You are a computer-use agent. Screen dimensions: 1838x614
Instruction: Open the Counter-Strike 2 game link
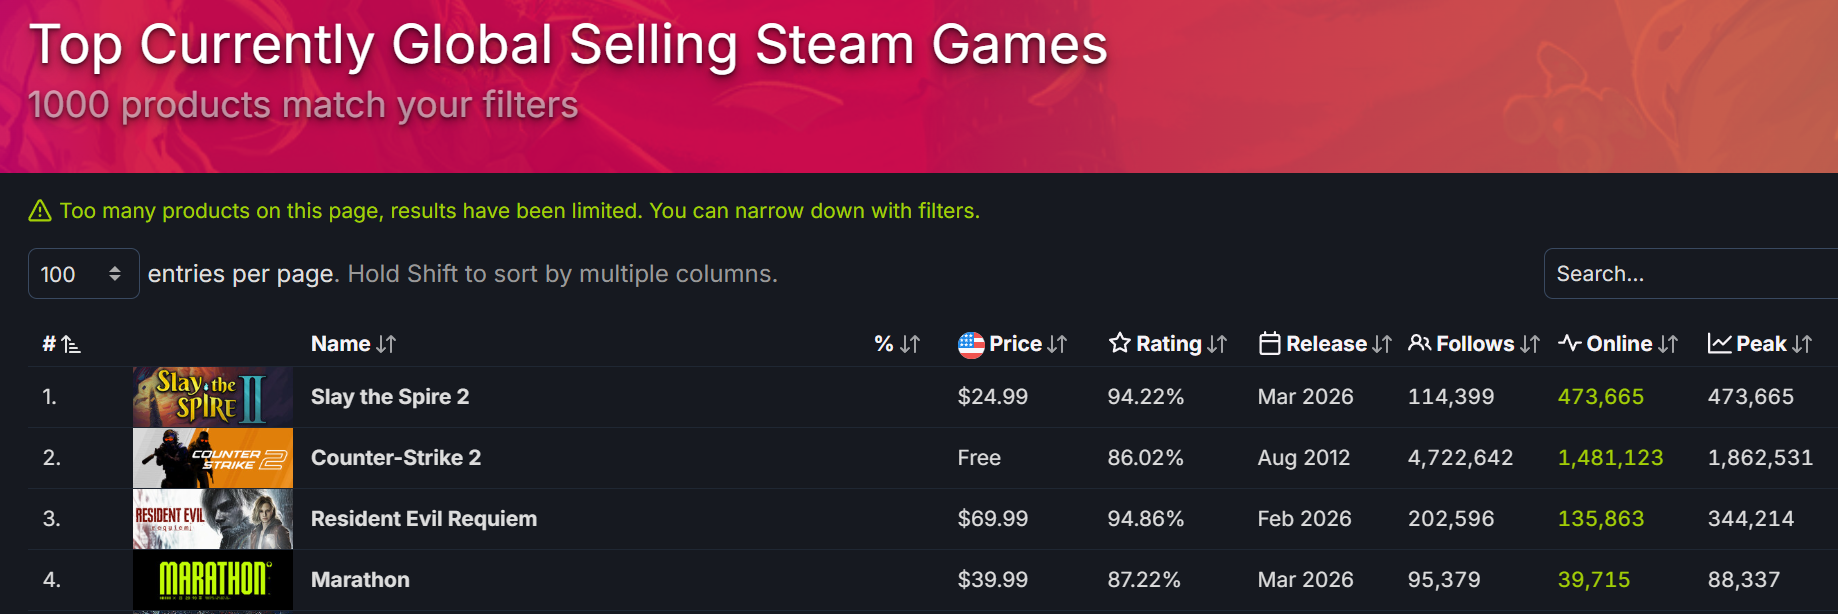coord(396,458)
